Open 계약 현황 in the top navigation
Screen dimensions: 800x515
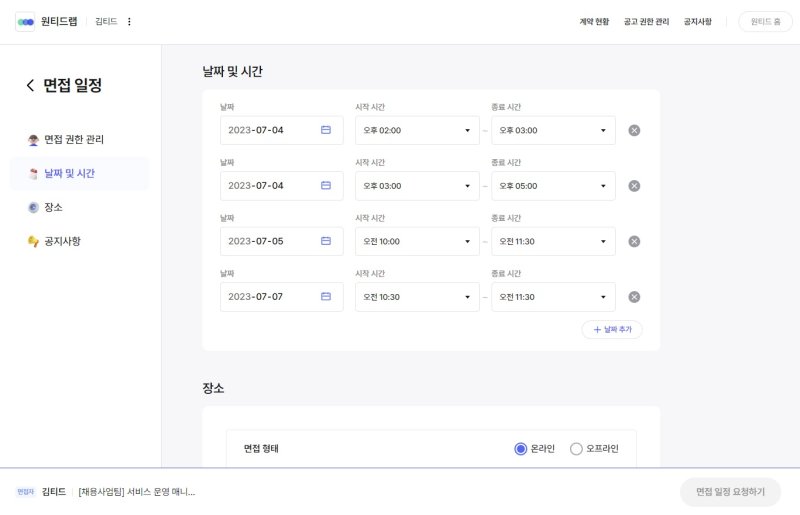click(594, 22)
